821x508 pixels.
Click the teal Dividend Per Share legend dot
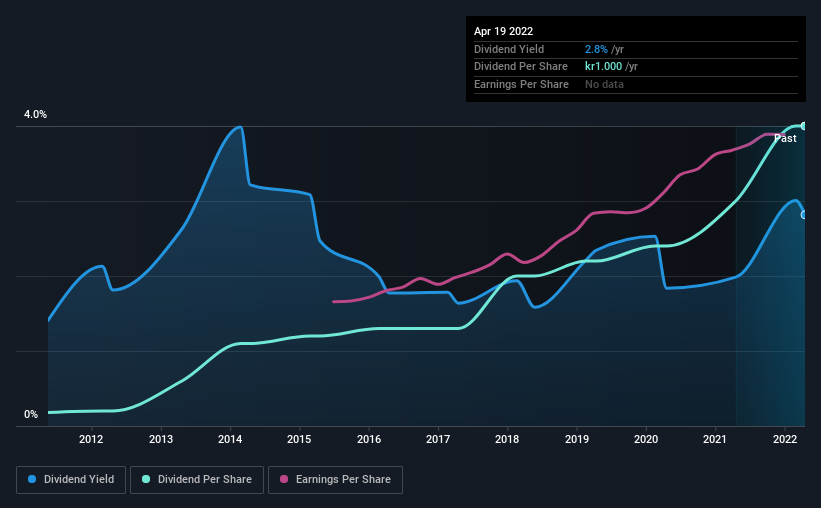pyautogui.click(x=146, y=479)
